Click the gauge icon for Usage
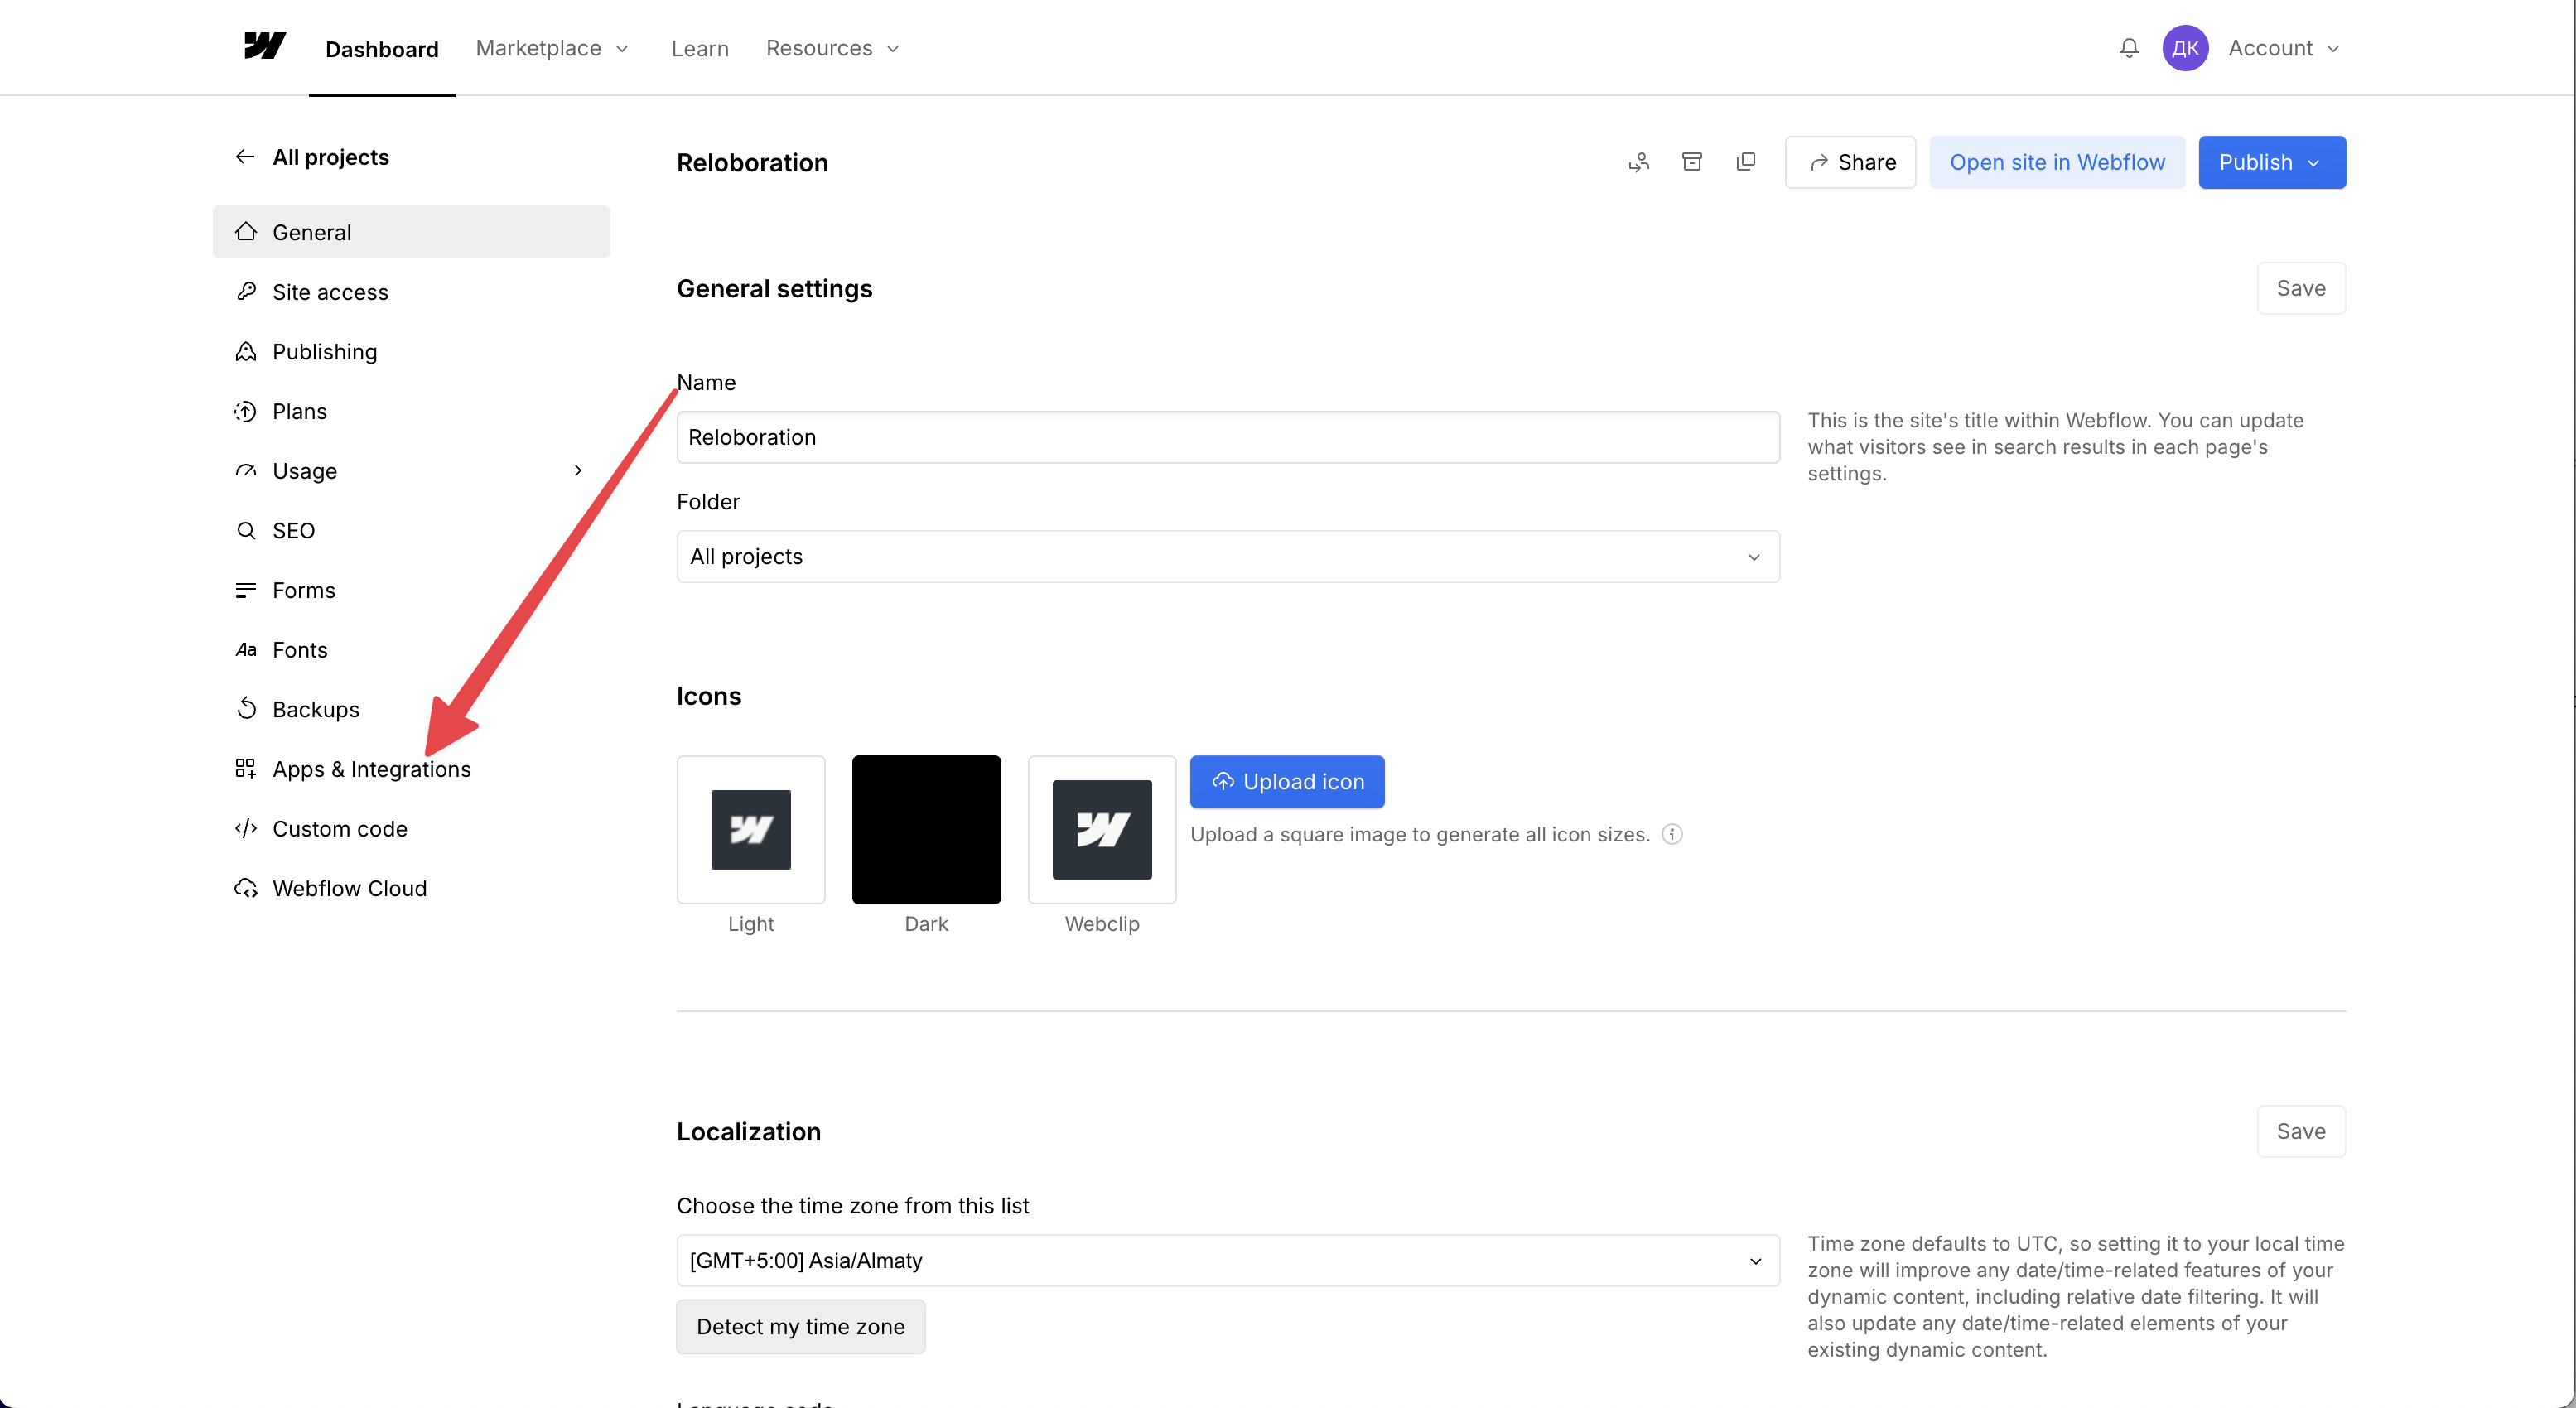 click(x=246, y=470)
